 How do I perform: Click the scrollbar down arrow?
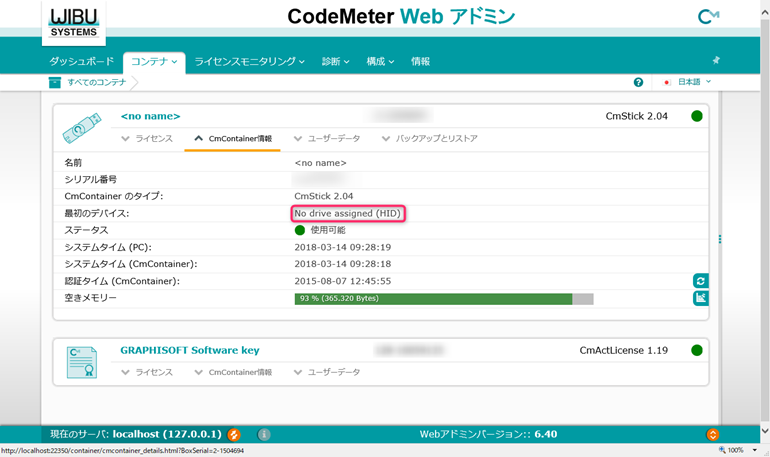[x=765, y=430]
